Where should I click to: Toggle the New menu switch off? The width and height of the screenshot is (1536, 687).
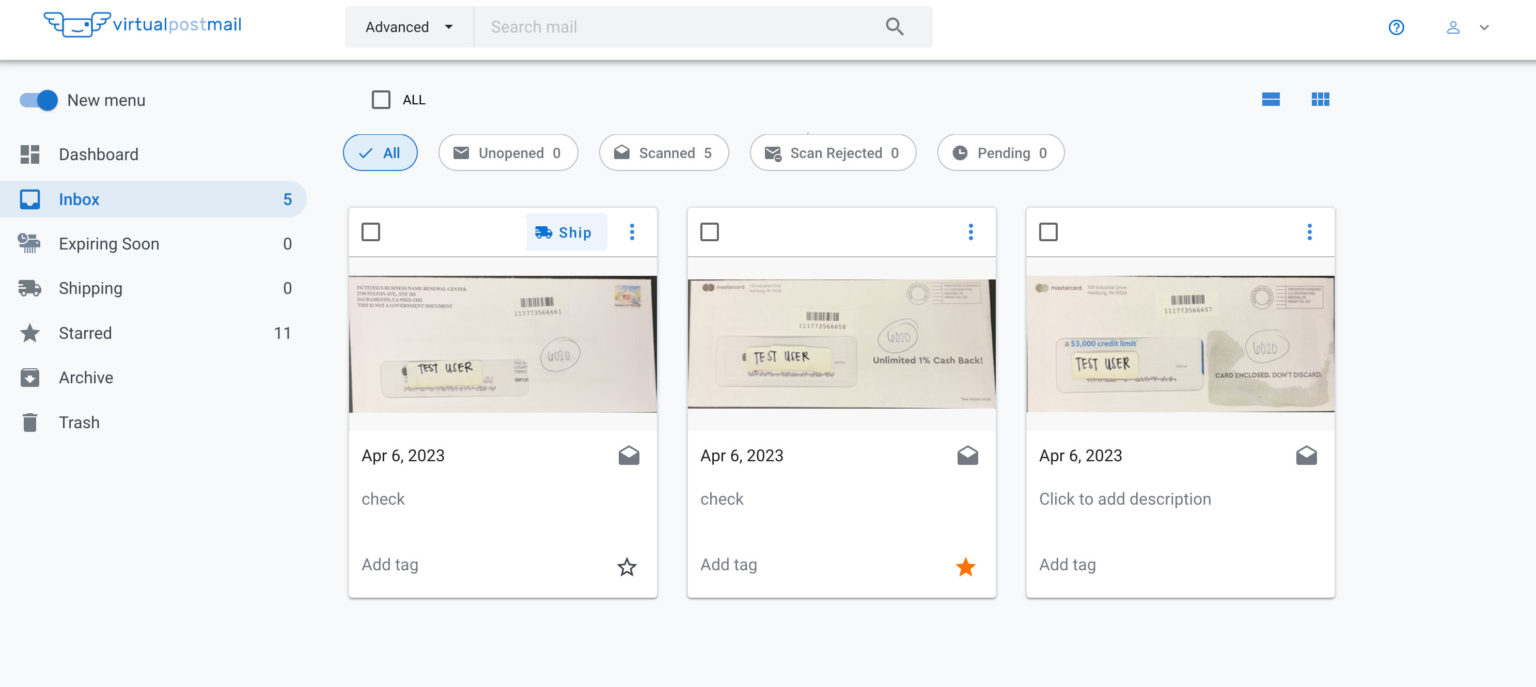coord(37,100)
